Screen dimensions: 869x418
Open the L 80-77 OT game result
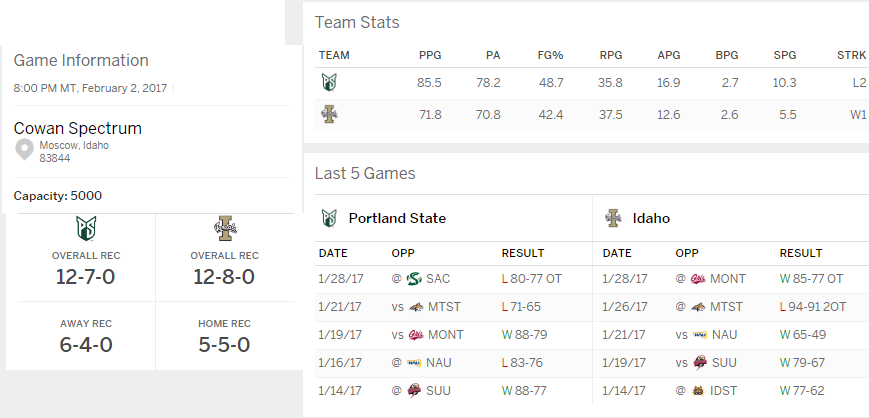coord(531,279)
